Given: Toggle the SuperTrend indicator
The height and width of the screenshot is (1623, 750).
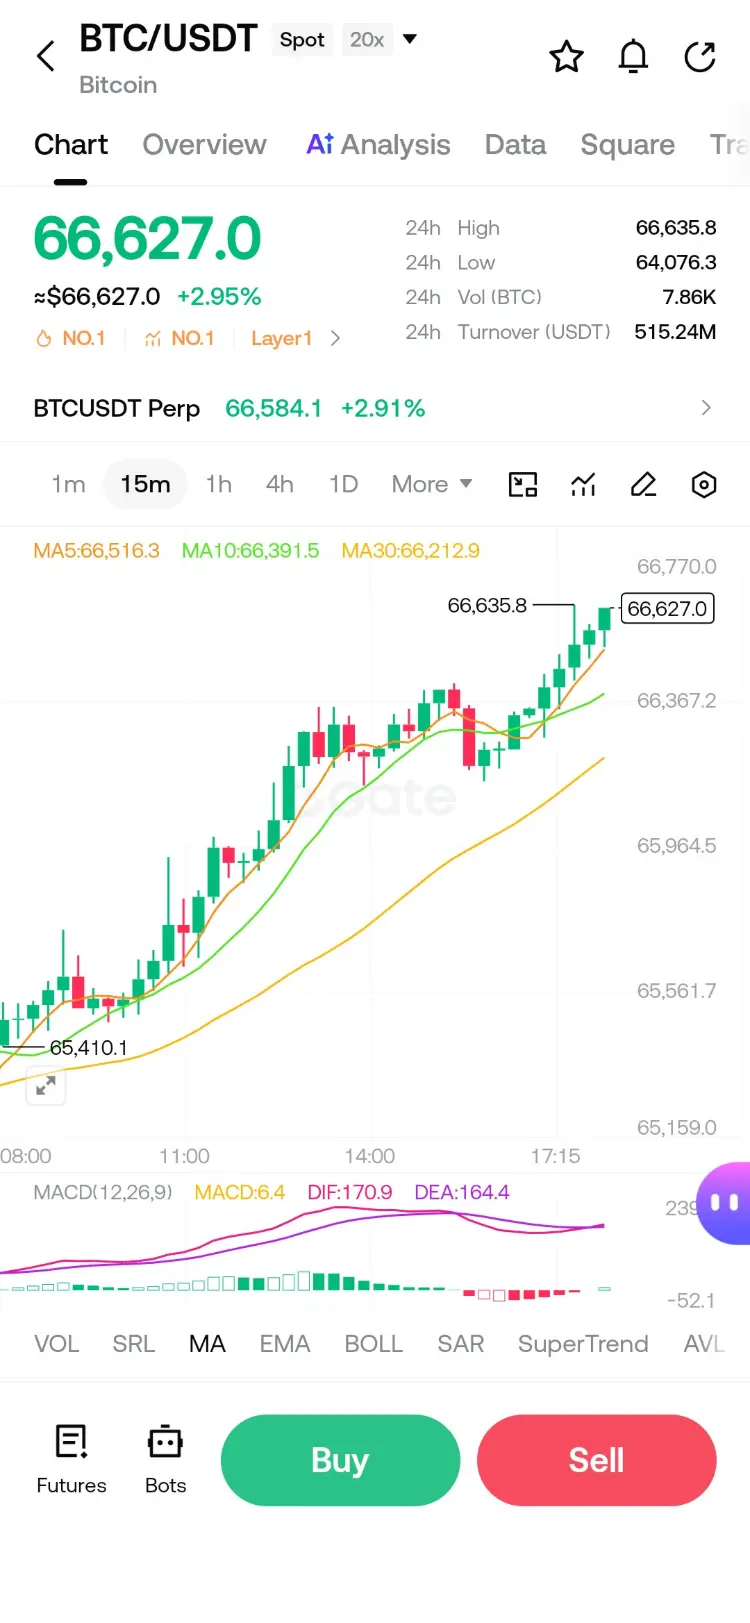Looking at the screenshot, I should click(x=583, y=1344).
